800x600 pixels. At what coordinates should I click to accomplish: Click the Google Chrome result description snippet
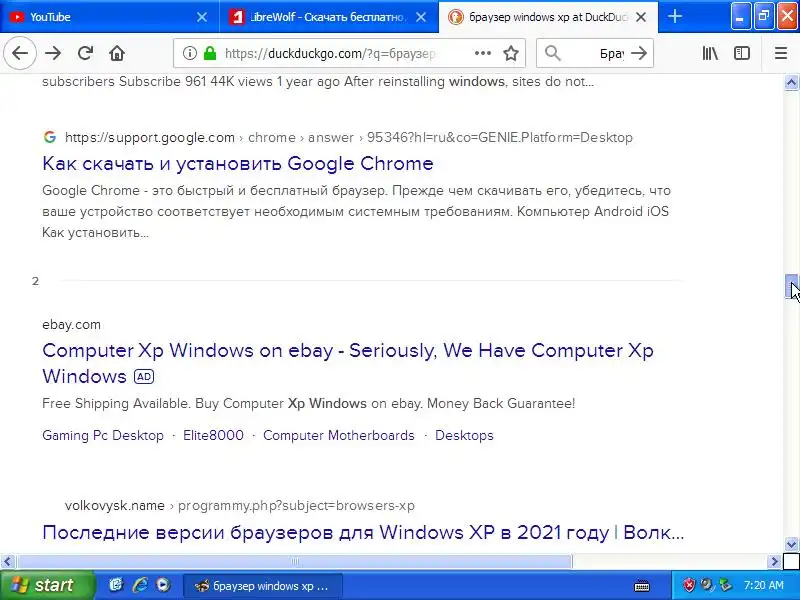(x=356, y=211)
